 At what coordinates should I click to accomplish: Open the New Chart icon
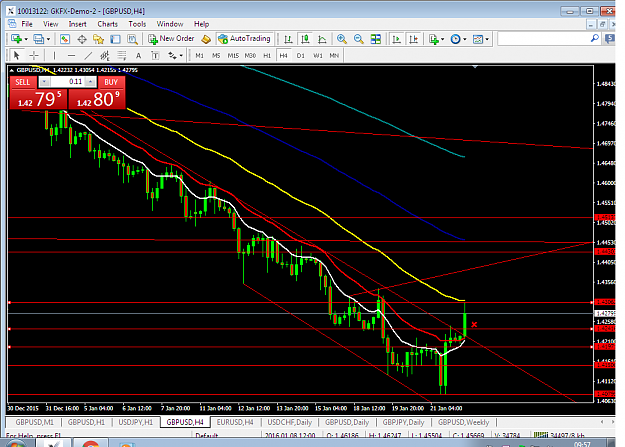tap(16, 39)
